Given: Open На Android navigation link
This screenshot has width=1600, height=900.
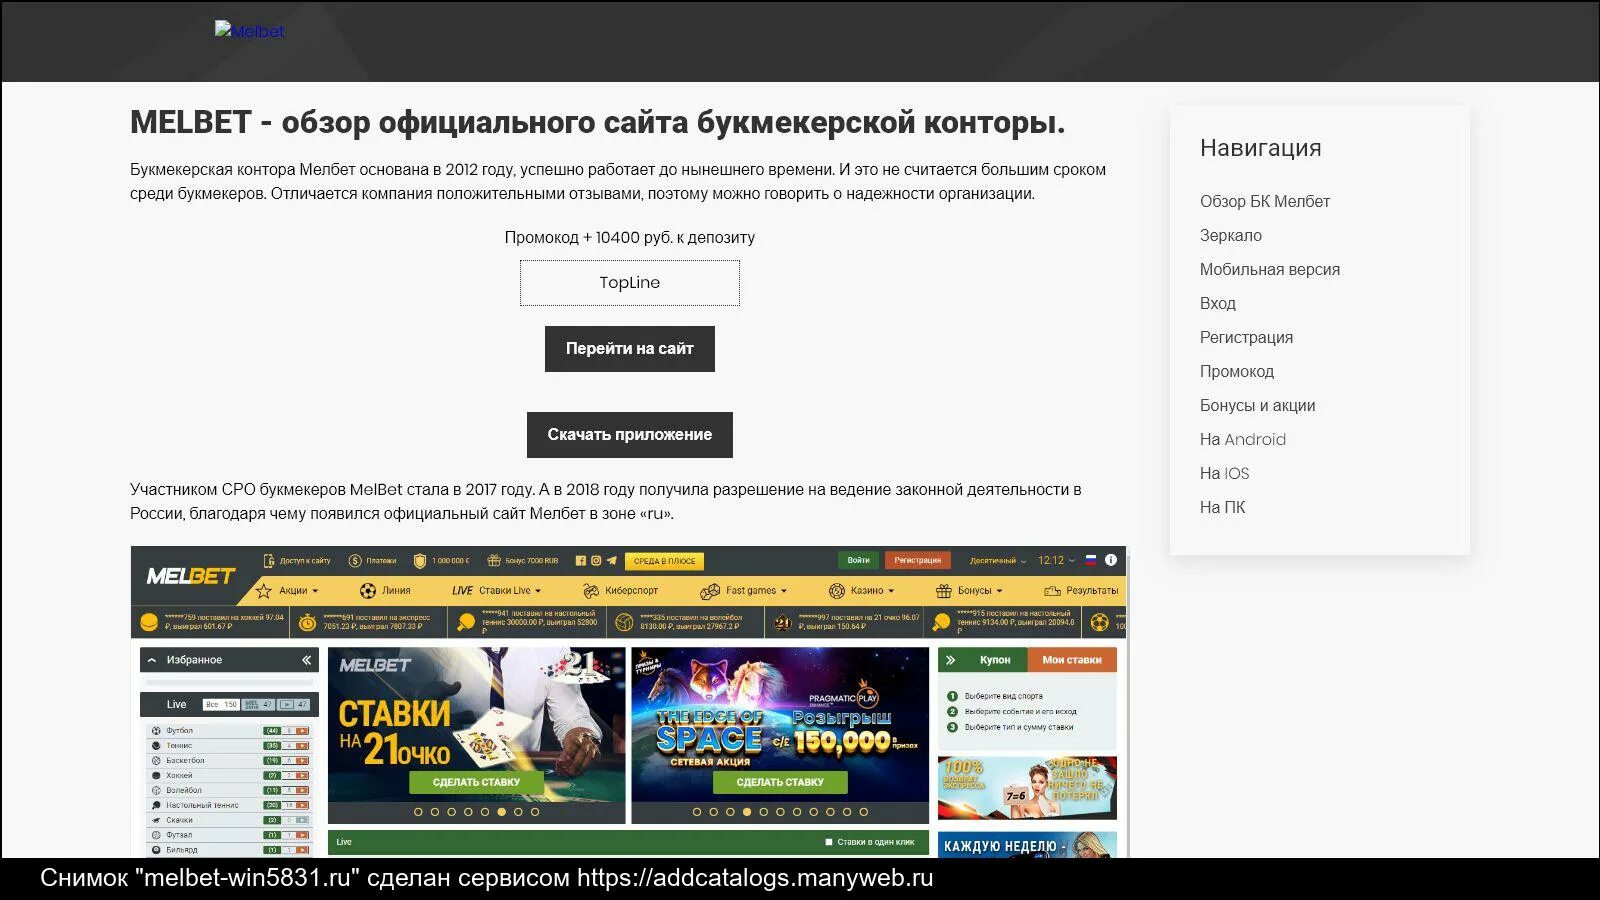Looking at the screenshot, I should pyautogui.click(x=1243, y=439).
